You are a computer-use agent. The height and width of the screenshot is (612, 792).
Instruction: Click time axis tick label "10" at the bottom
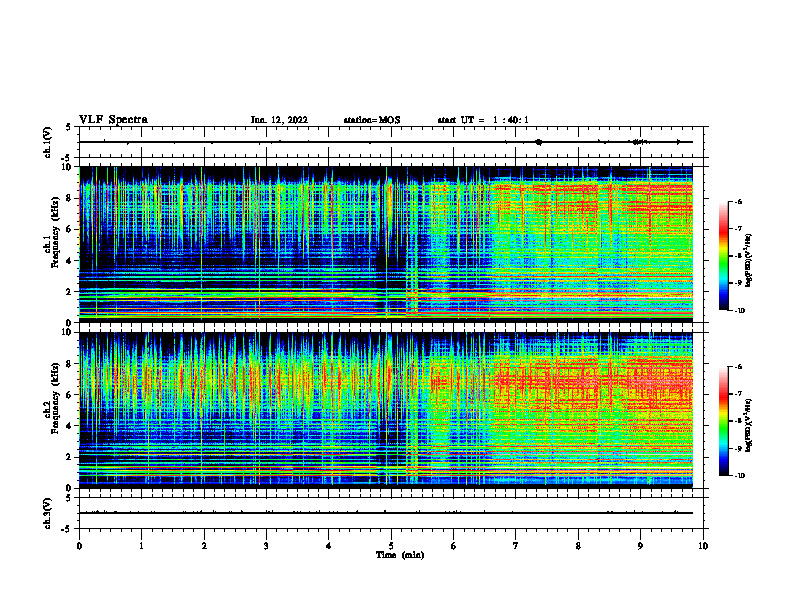tap(703, 546)
